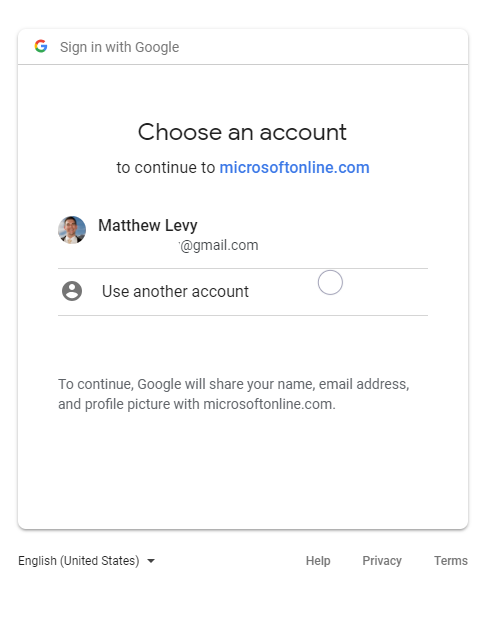The width and height of the screenshot is (495, 618).
Task: Click the circular cursor indicator ring
Action: pyautogui.click(x=330, y=282)
